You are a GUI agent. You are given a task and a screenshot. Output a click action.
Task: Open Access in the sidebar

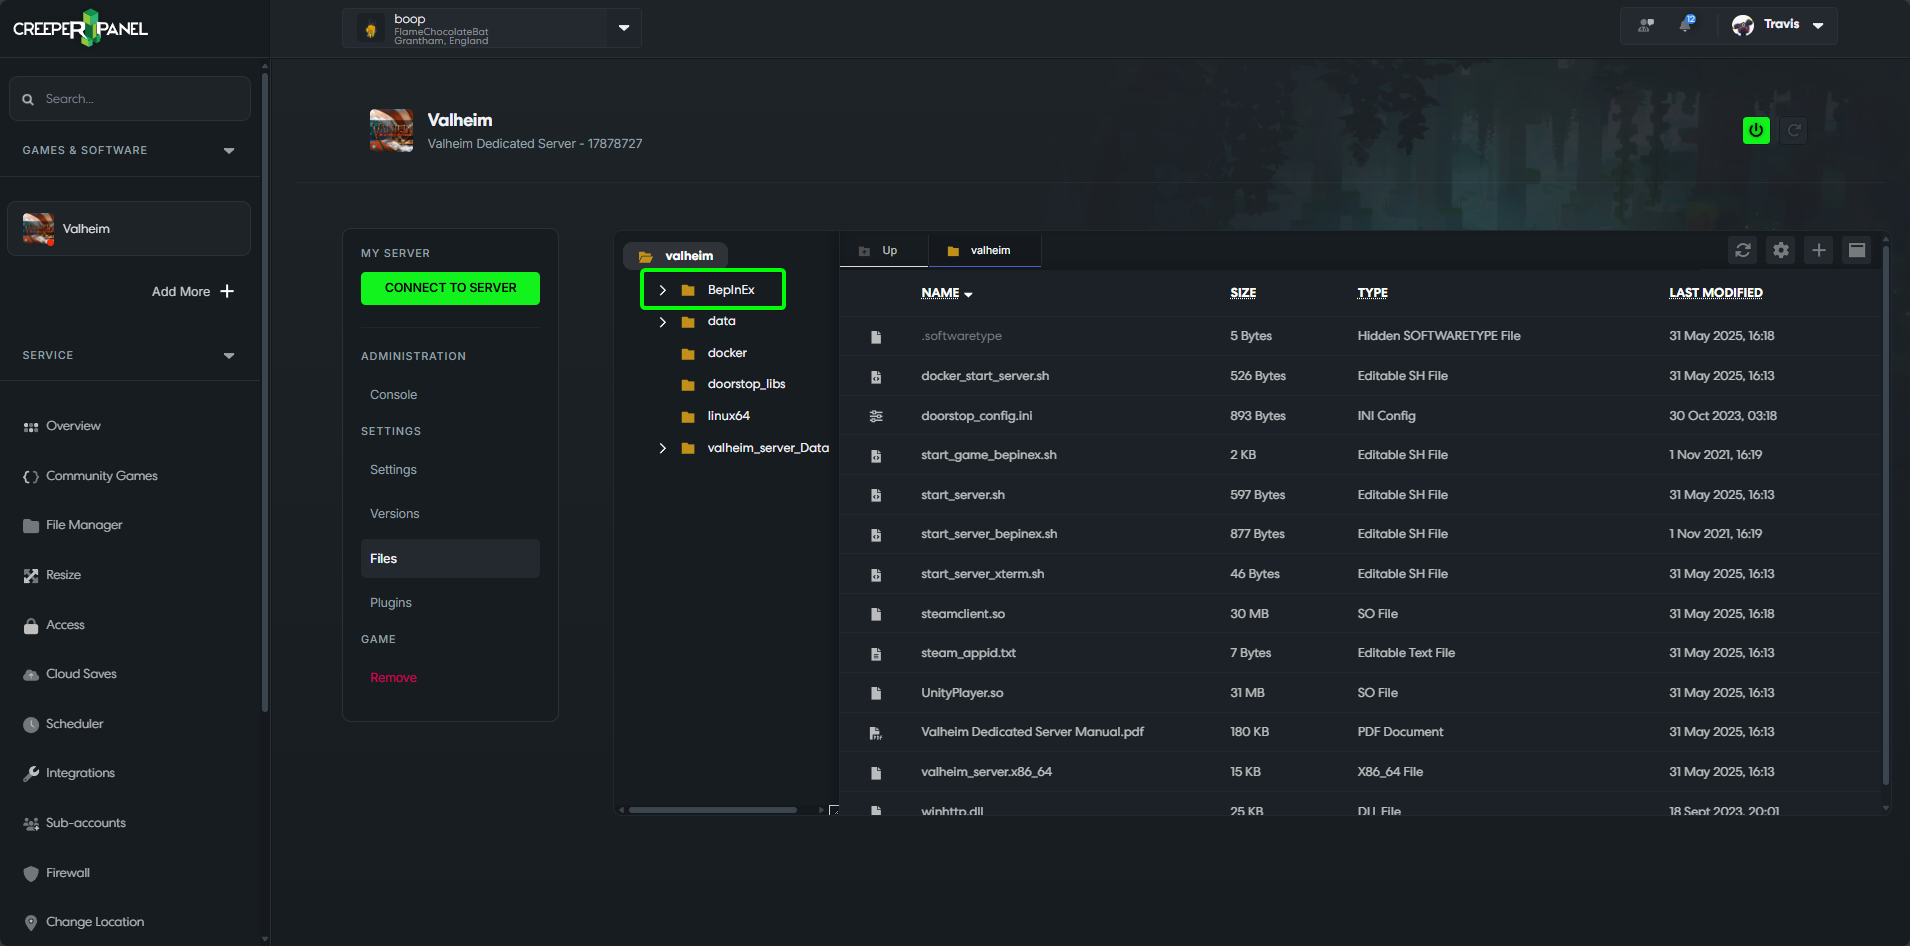pyautogui.click(x=54, y=625)
